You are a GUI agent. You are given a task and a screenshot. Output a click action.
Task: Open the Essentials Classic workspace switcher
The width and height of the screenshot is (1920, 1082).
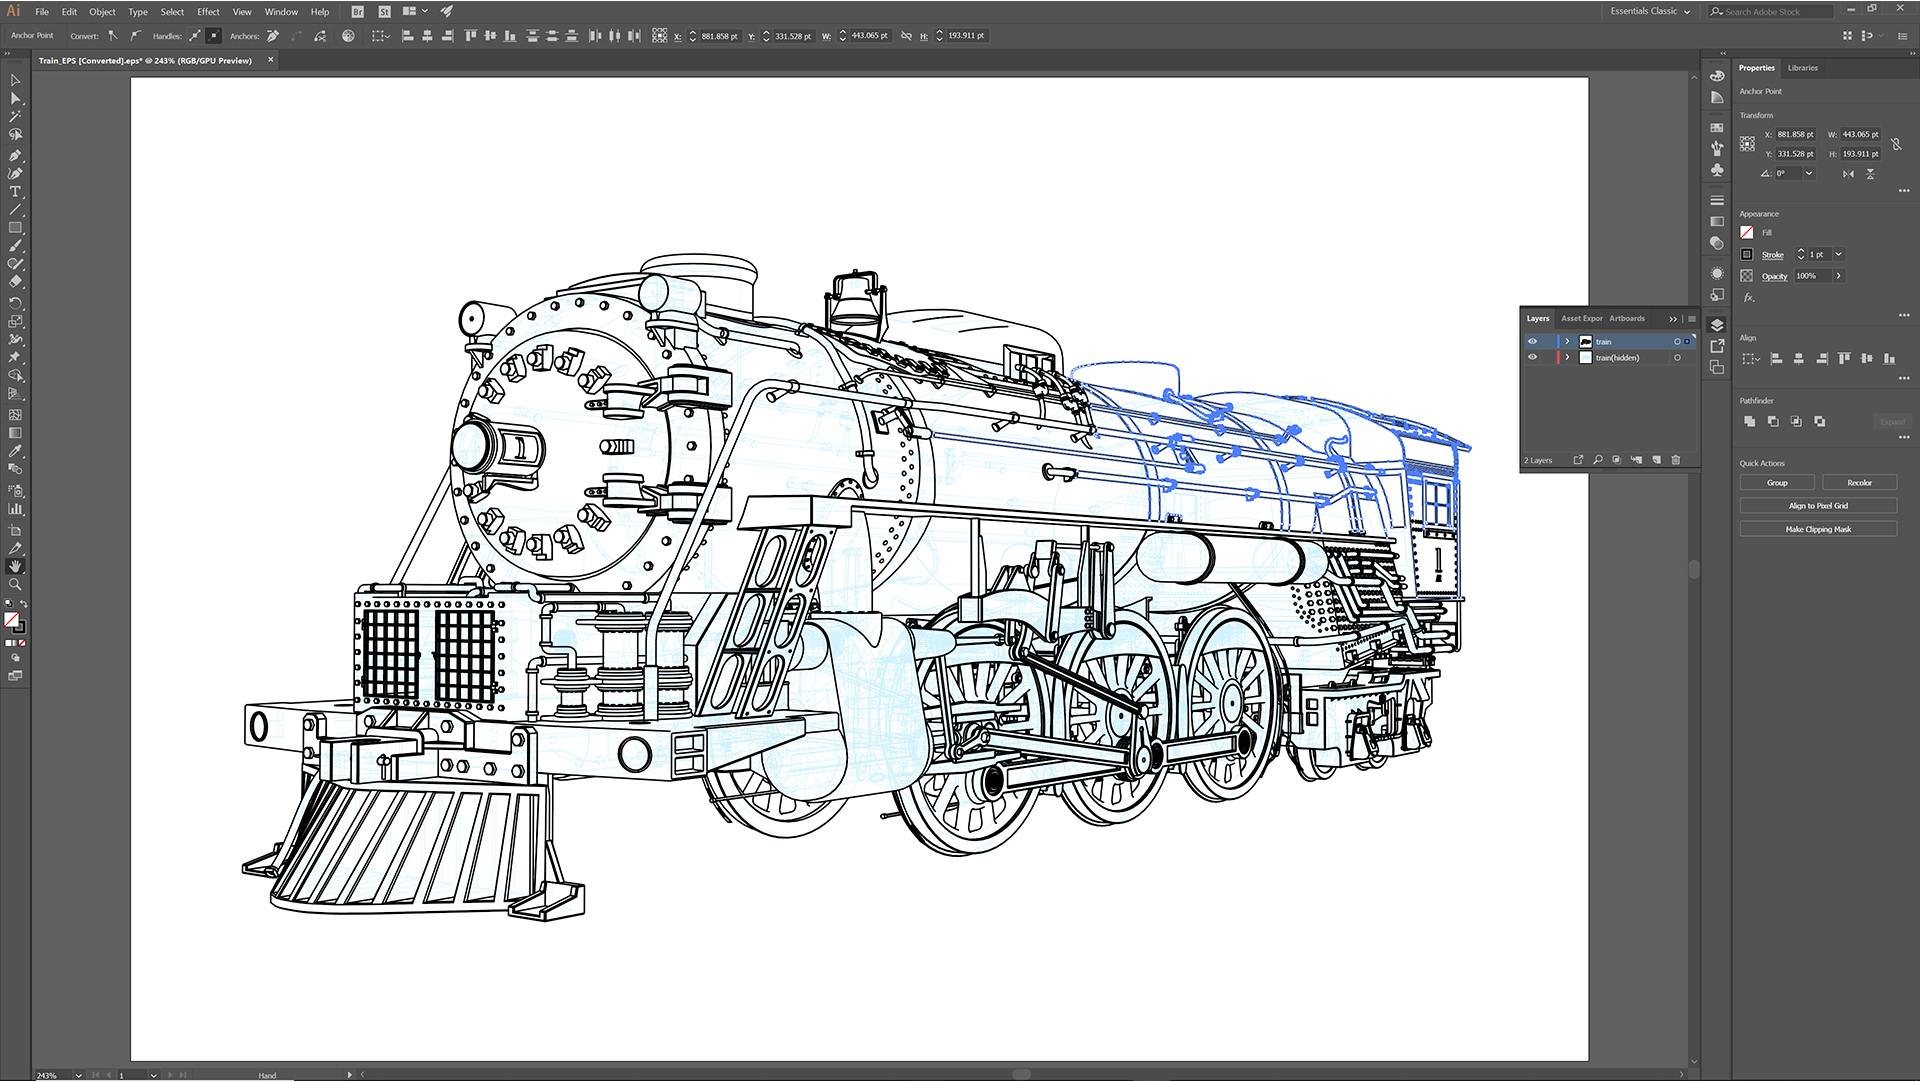(x=1649, y=11)
